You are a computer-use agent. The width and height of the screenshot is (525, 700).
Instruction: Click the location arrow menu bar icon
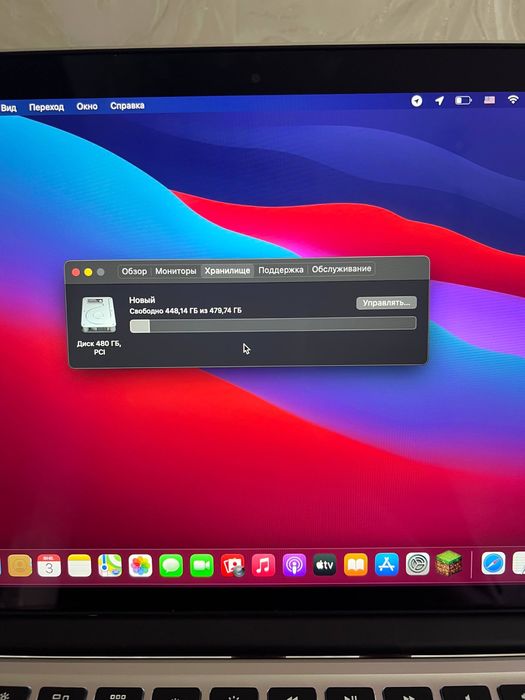coord(440,101)
